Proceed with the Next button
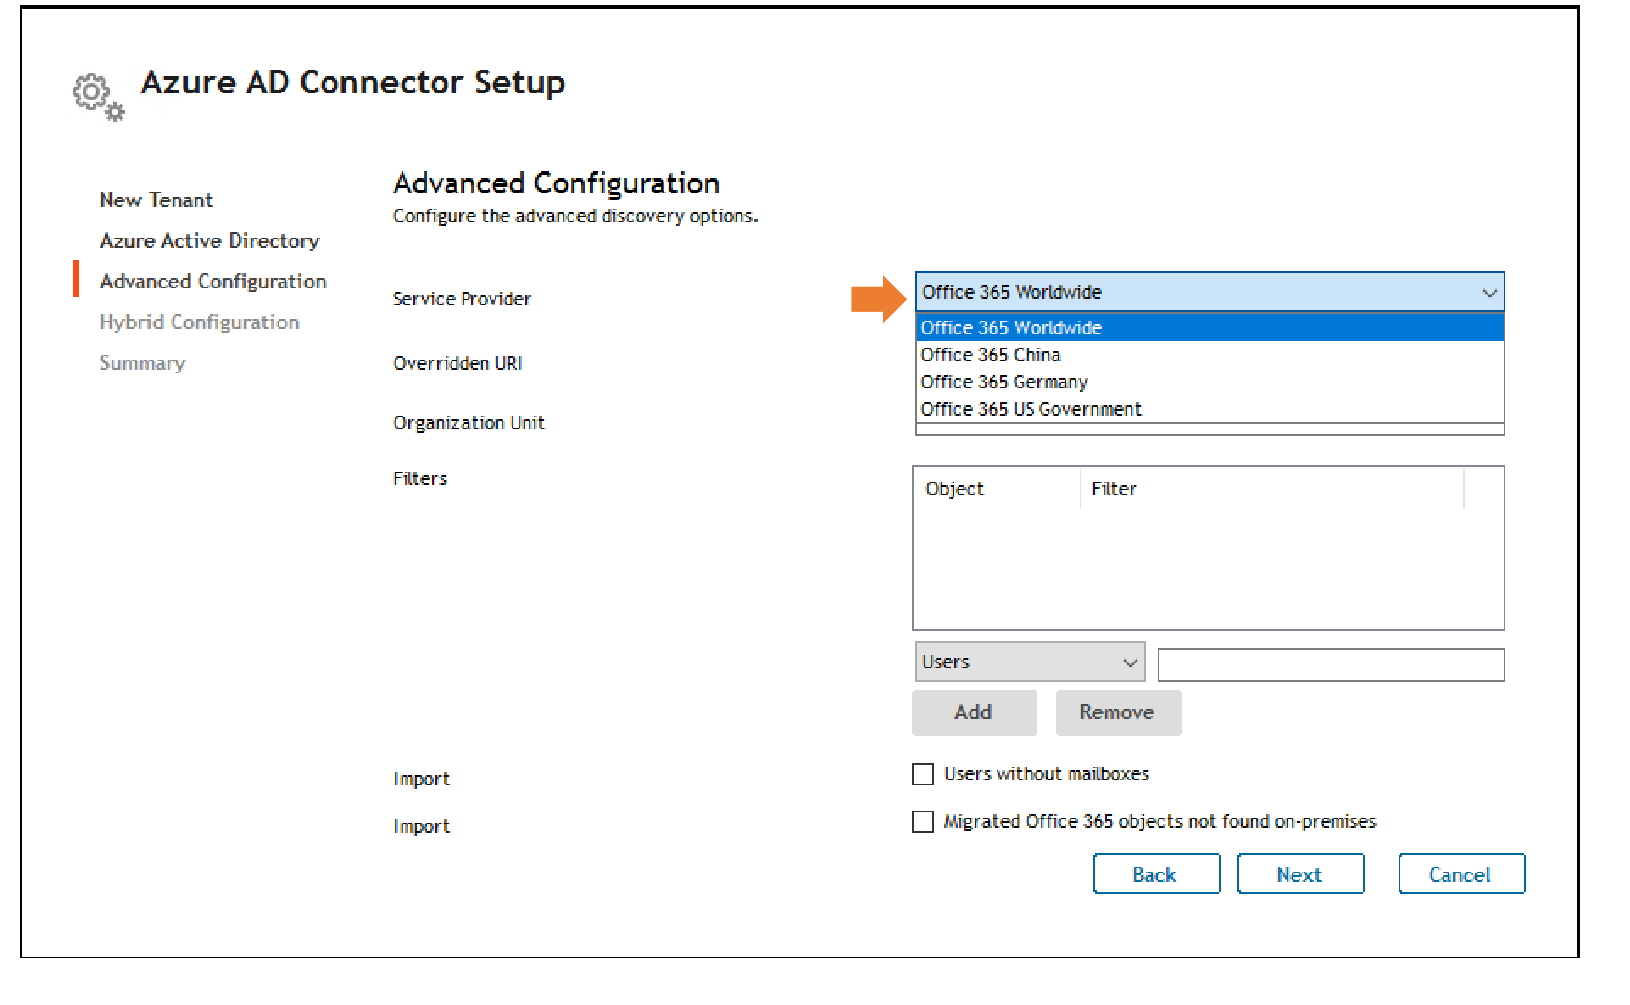Viewport: 1630px width, 1005px height. point(1300,874)
